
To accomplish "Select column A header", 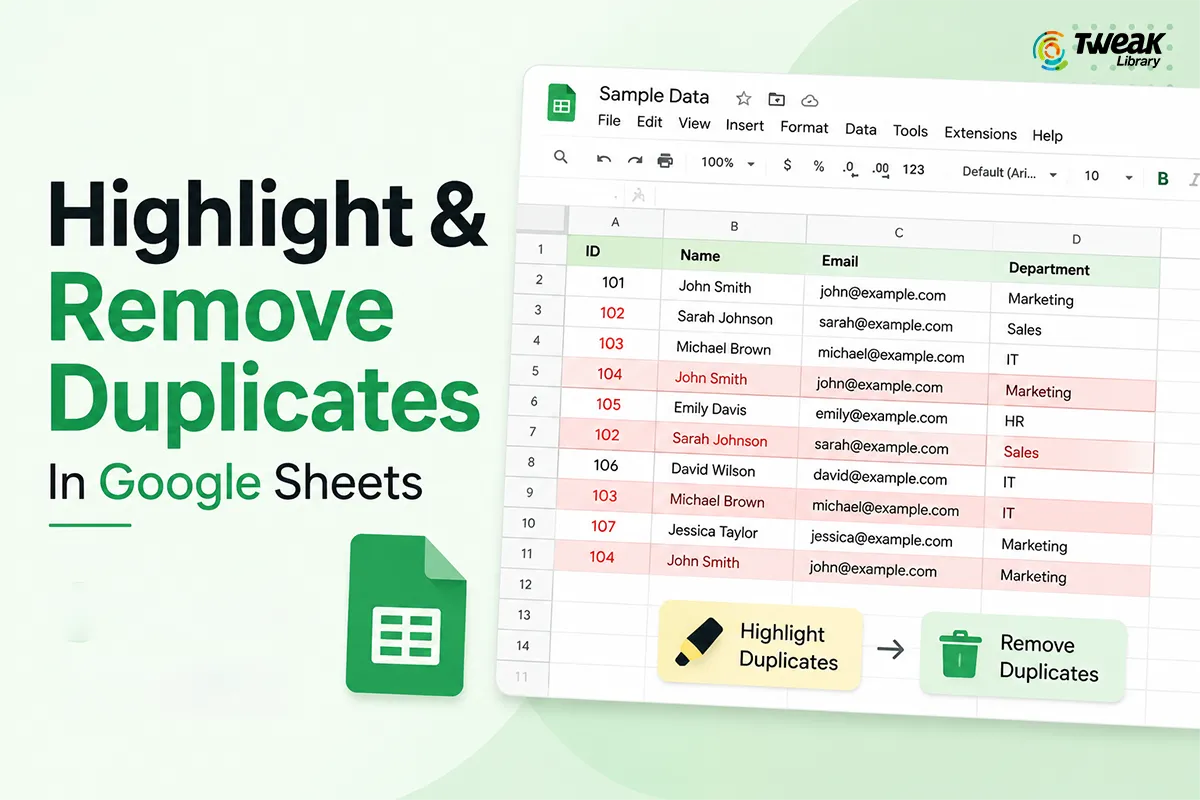I will pos(615,222).
